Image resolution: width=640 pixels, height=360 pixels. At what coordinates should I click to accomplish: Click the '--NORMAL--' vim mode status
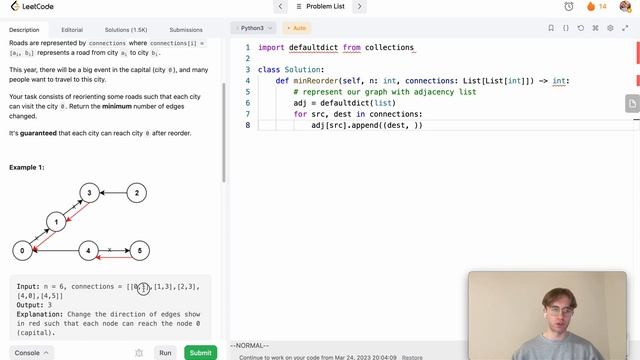tap(249, 345)
